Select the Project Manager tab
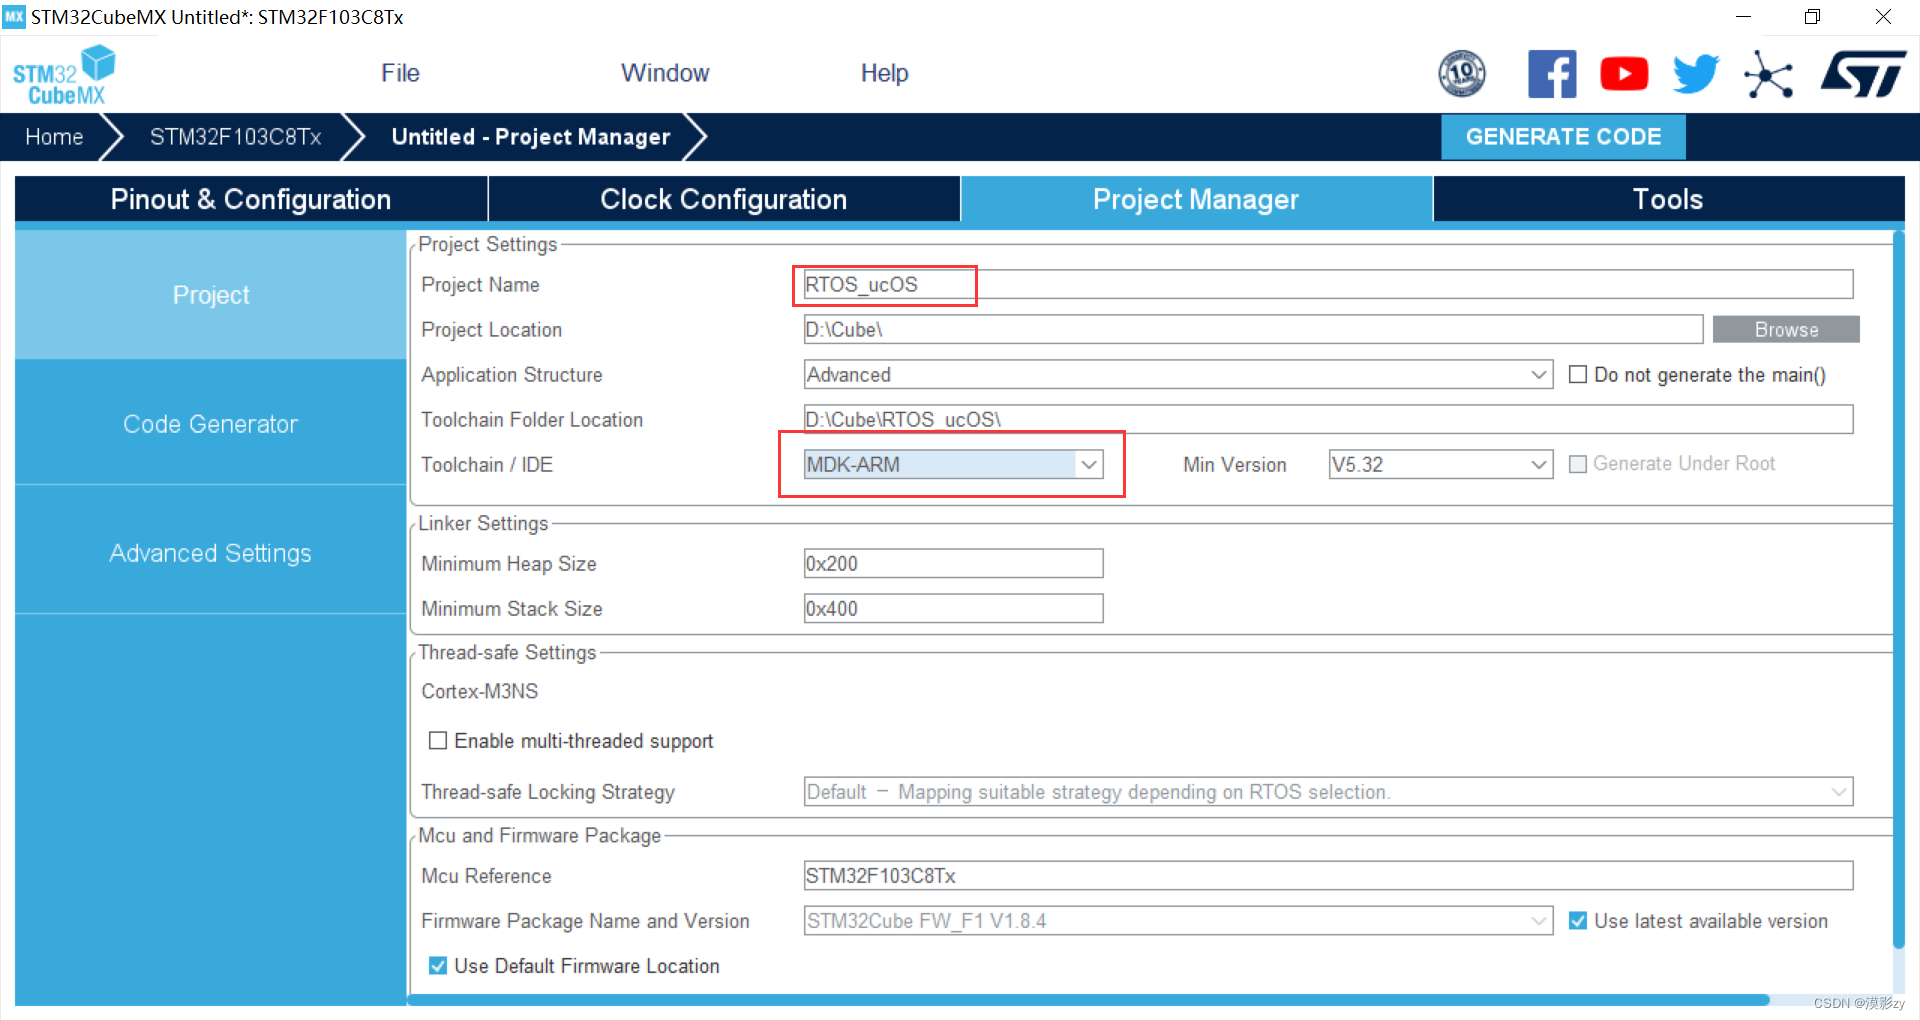 (x=1196, y=199)
